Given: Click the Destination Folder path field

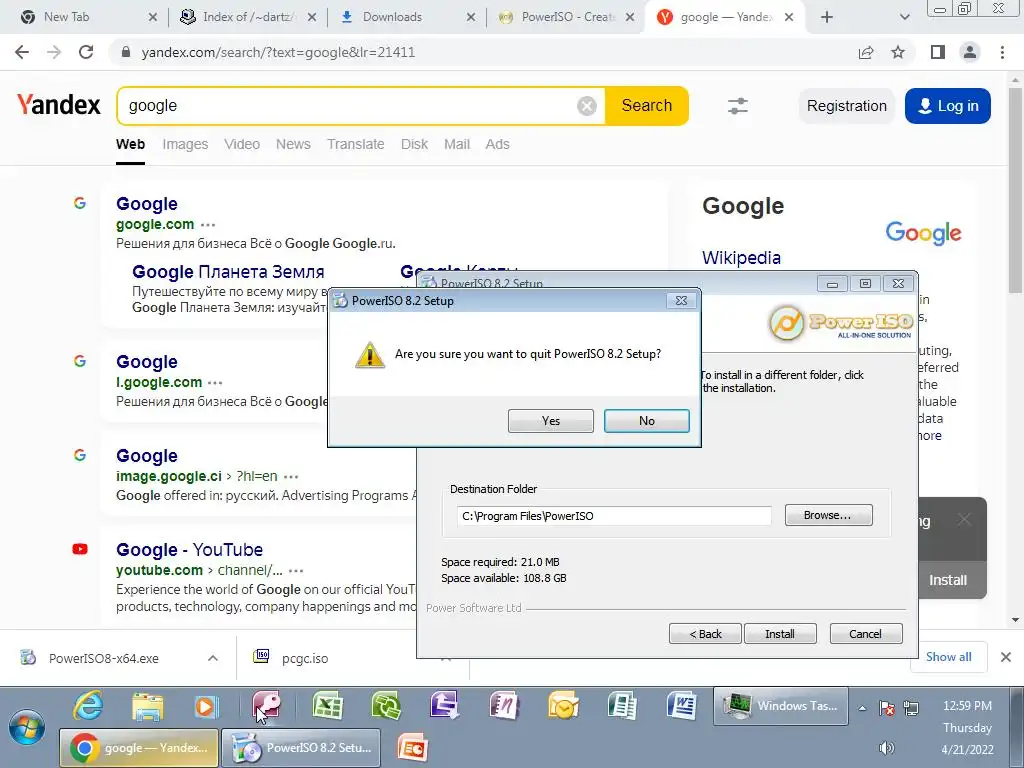Looking at the screenshot, I should pos(614,516).
